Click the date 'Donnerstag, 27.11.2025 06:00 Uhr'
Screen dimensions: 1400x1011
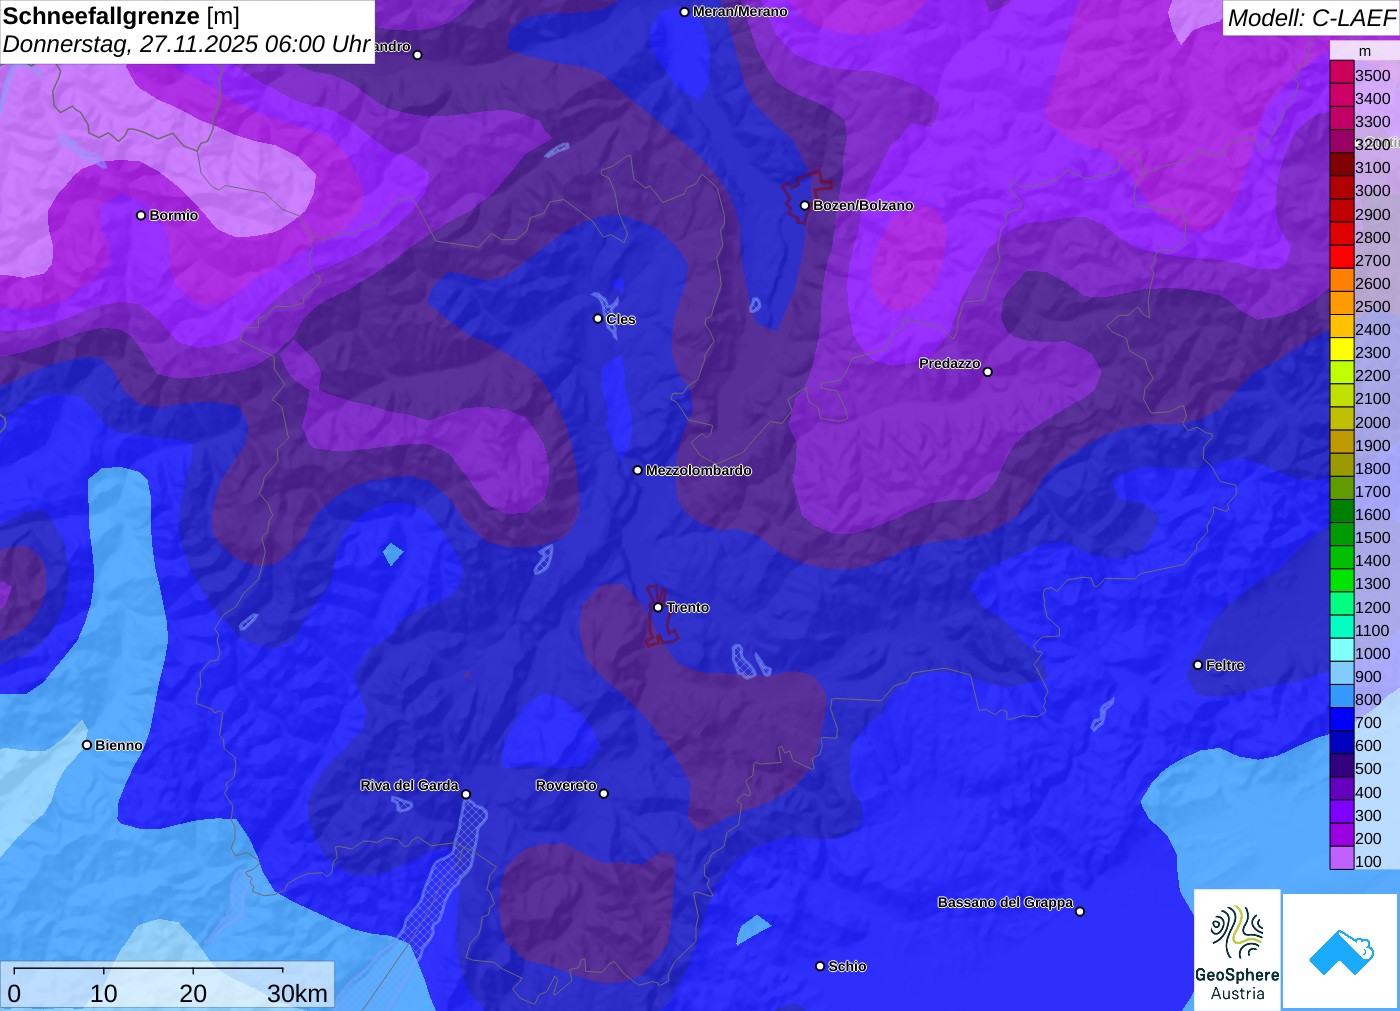187,45
